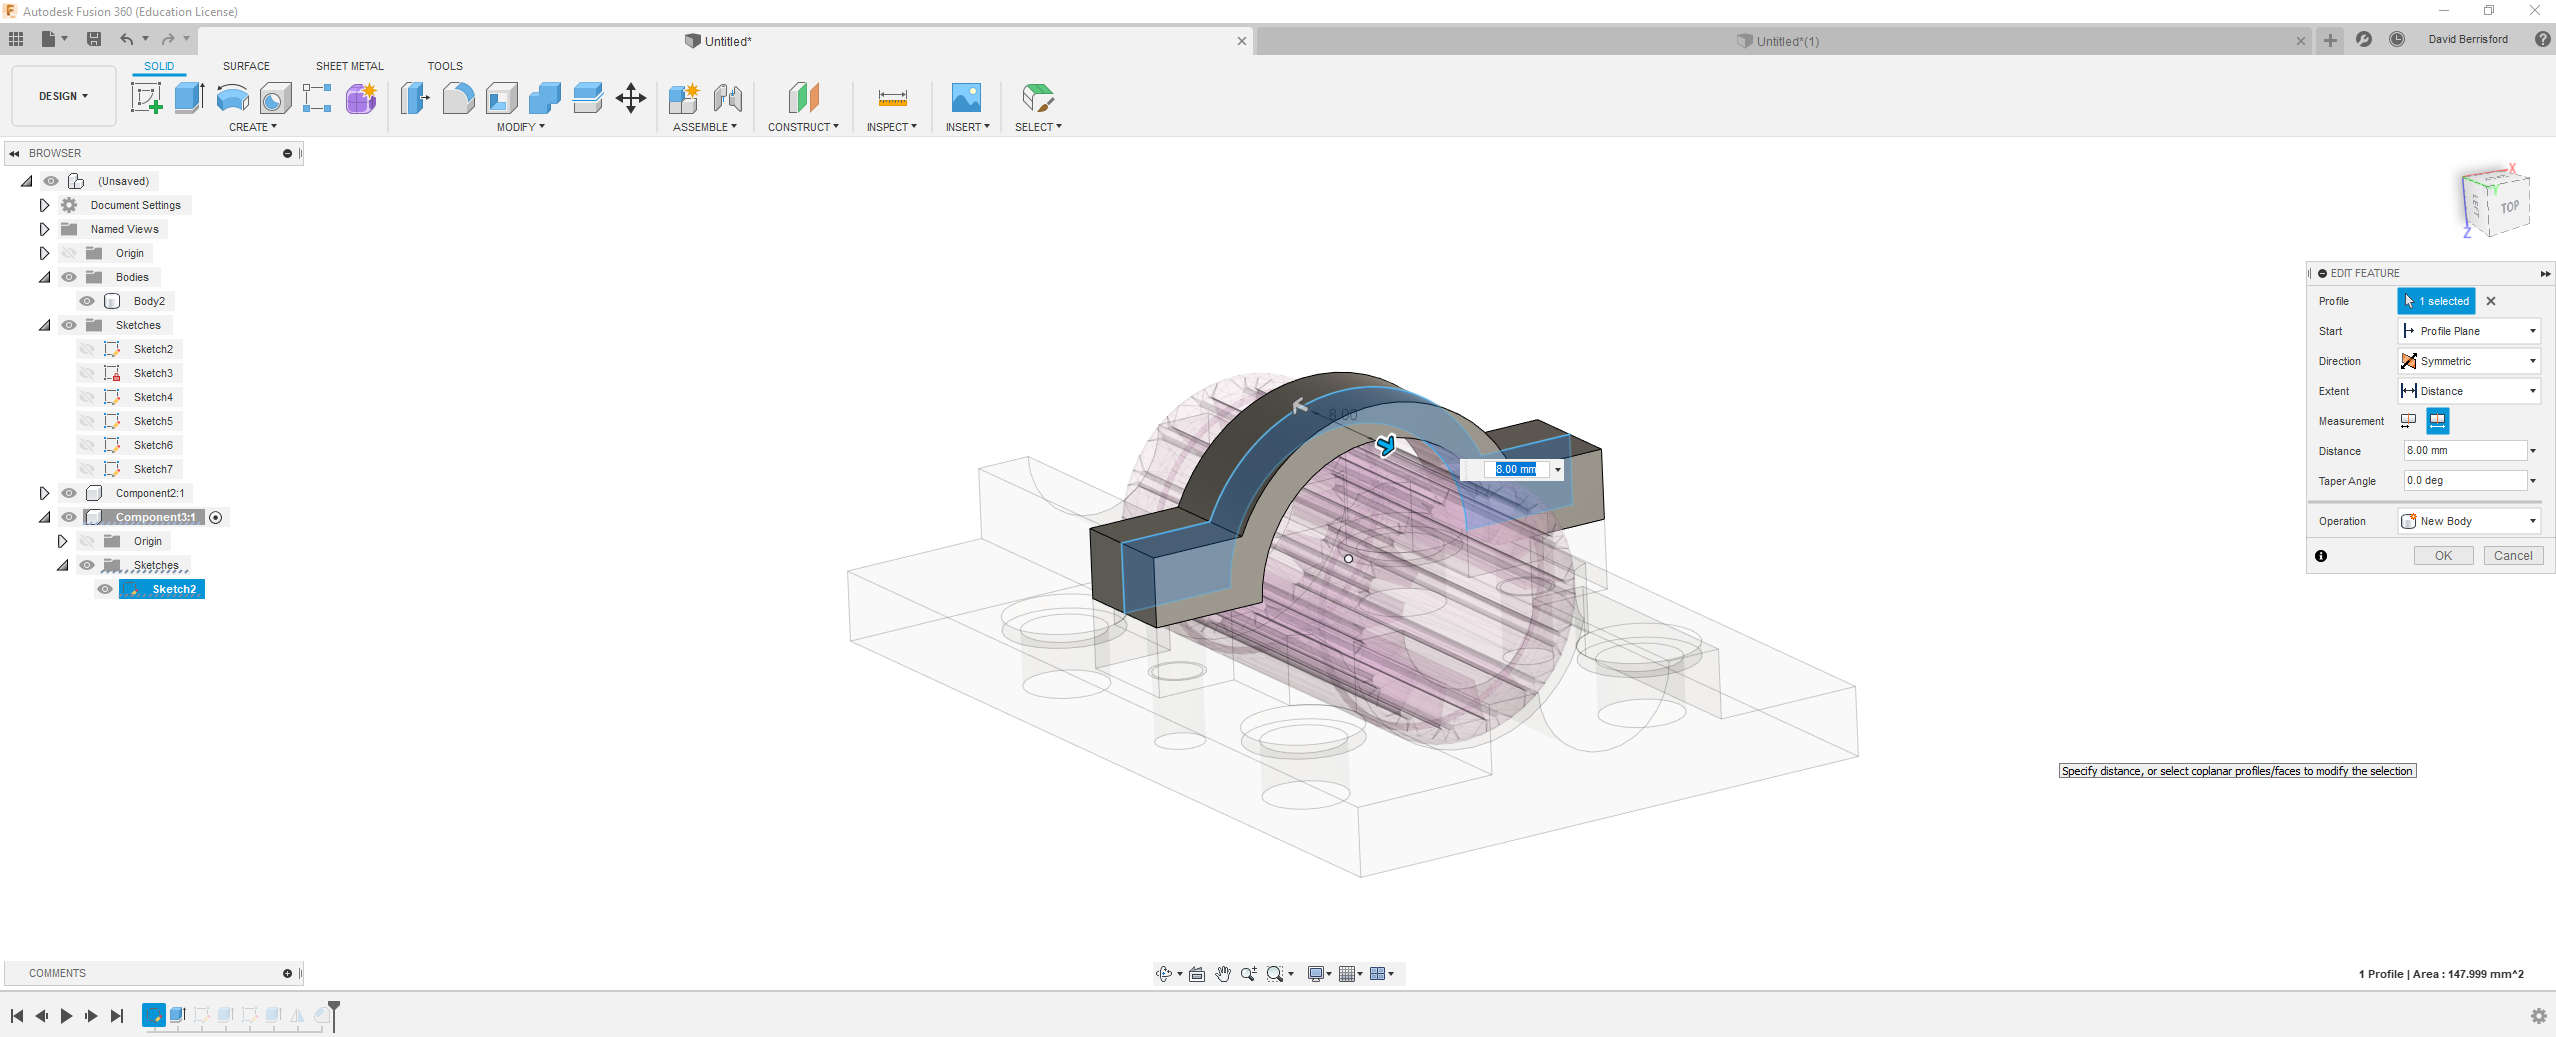The height and width of the screenshot is (1037, 2556).
Task: Activate the Pan hand tool
Action: [1223, 974]
